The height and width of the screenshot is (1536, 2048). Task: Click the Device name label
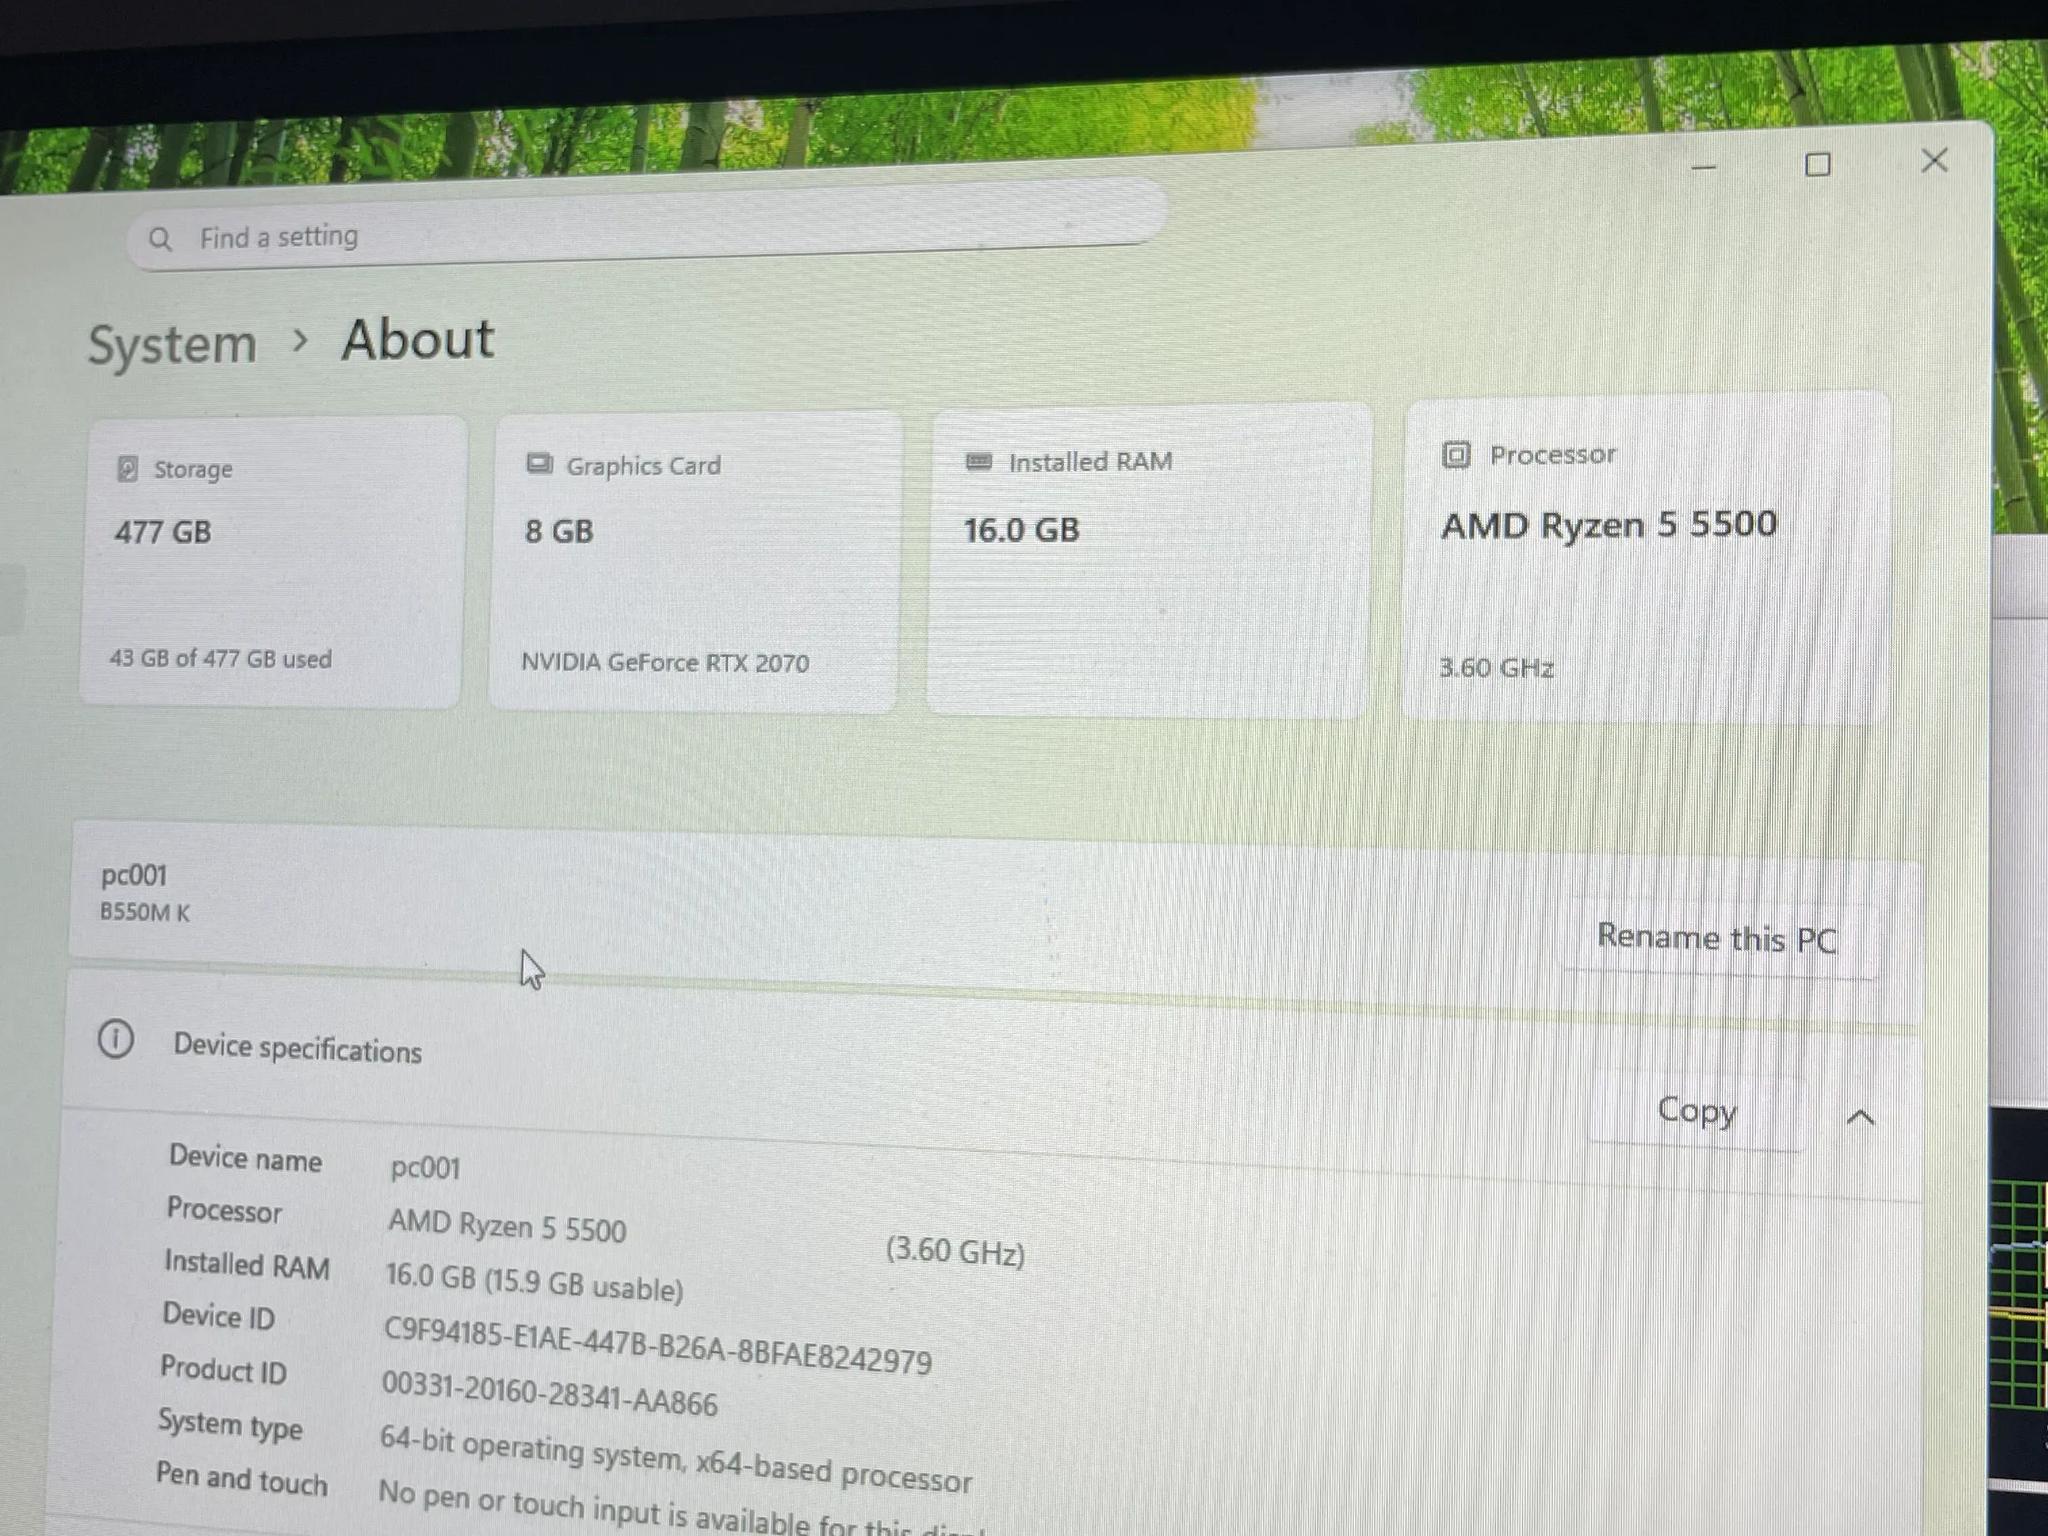tap(245, 1158)
